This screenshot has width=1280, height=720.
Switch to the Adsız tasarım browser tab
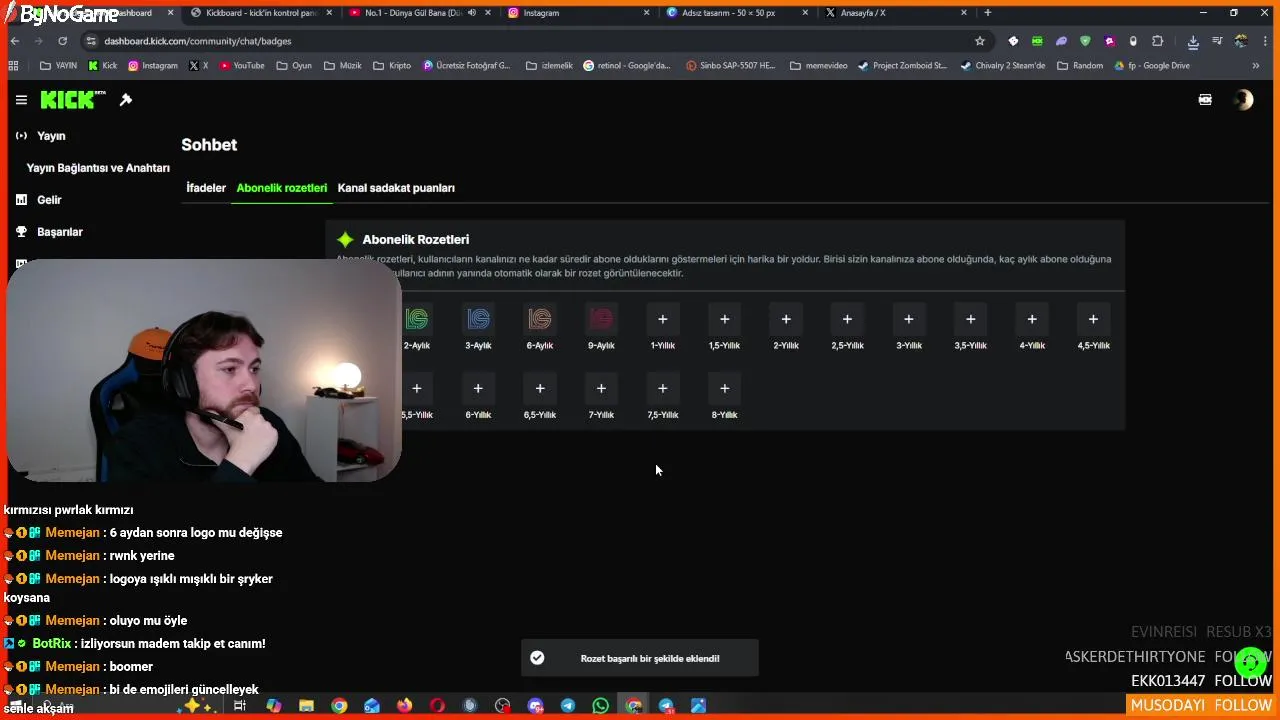736,13
